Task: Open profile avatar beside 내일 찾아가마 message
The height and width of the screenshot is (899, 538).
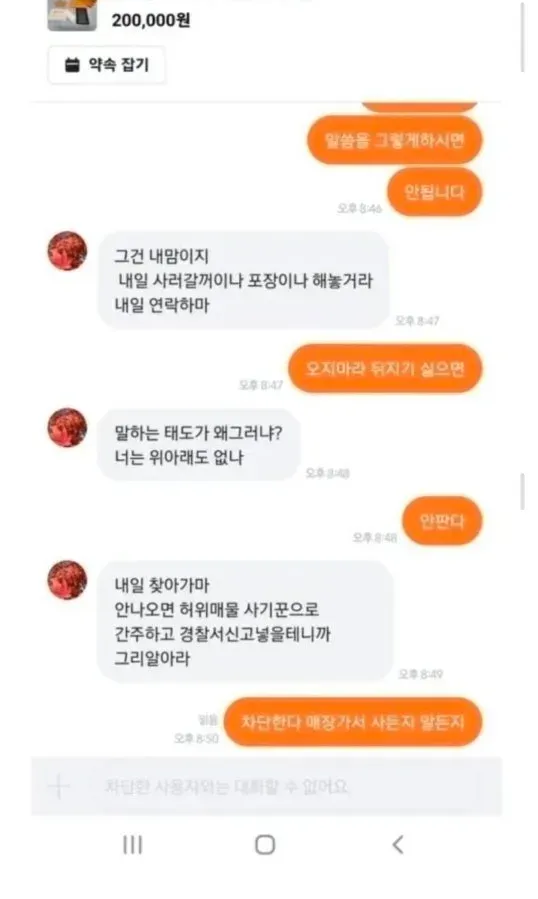Action: (x=67, y=580)
